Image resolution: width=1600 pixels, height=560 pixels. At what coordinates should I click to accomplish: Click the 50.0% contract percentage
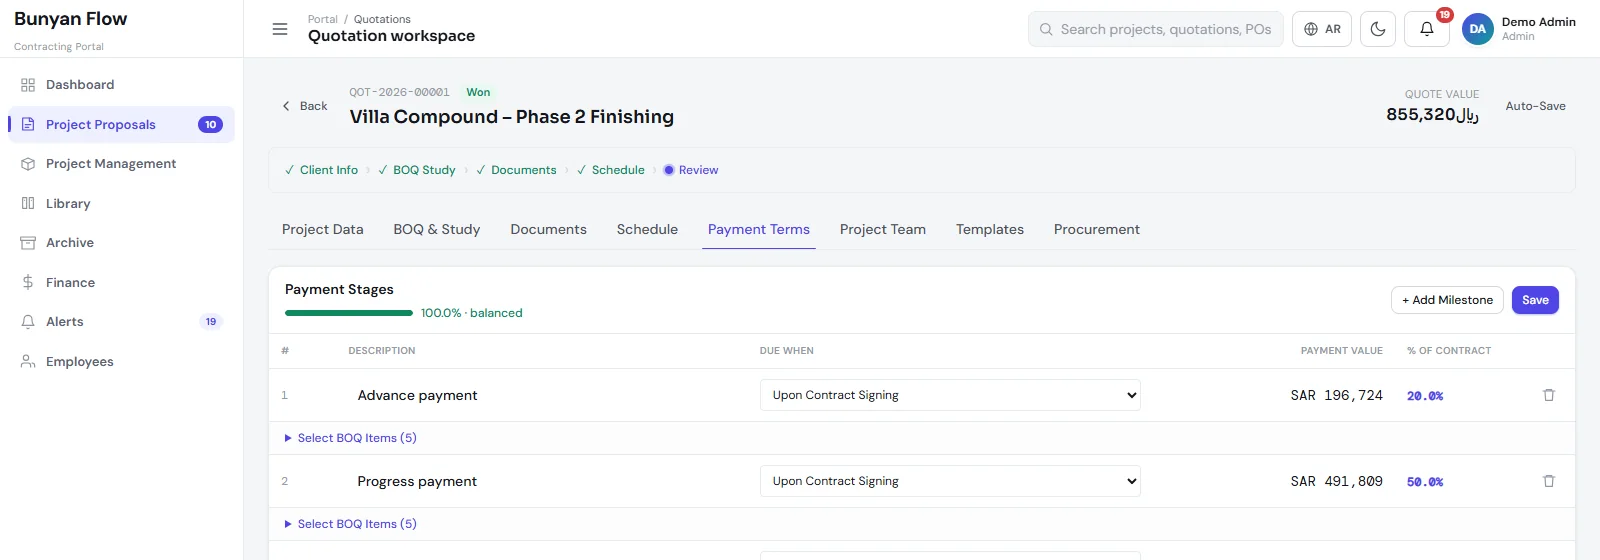(1425, 482)
